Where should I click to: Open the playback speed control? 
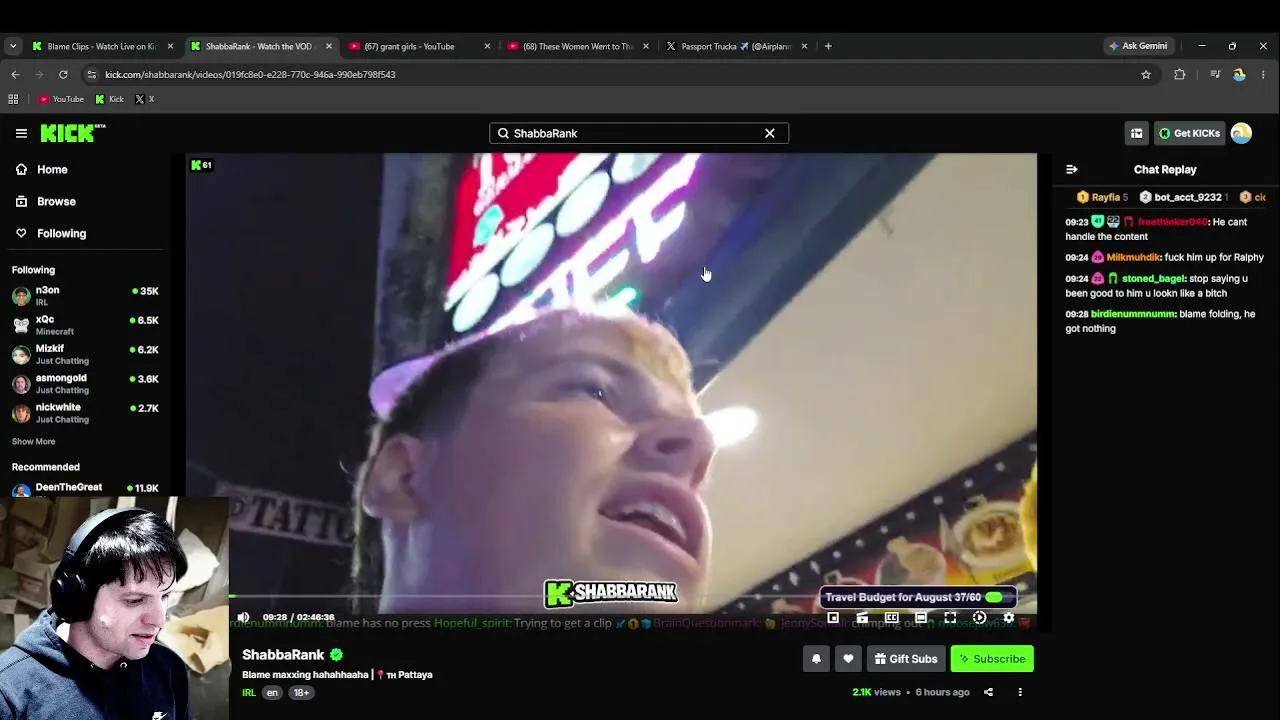(979, 618)
